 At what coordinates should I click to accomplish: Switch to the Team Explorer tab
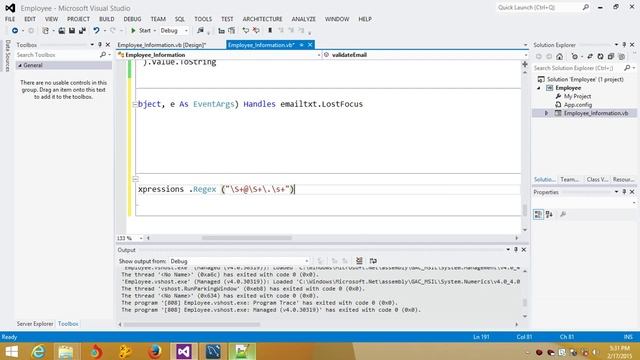(x=570, y=179)
